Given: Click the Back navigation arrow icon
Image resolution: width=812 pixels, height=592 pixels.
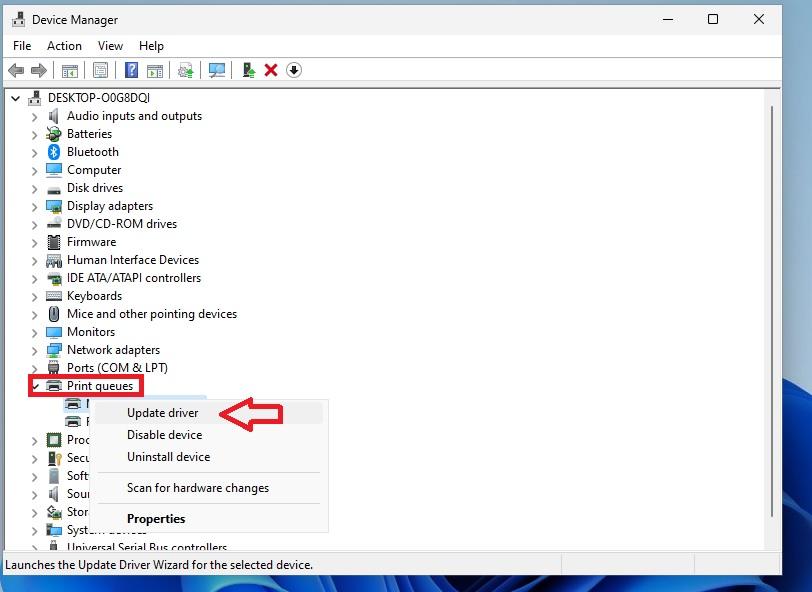Looking at the screenshot, I should pos(15,70).
